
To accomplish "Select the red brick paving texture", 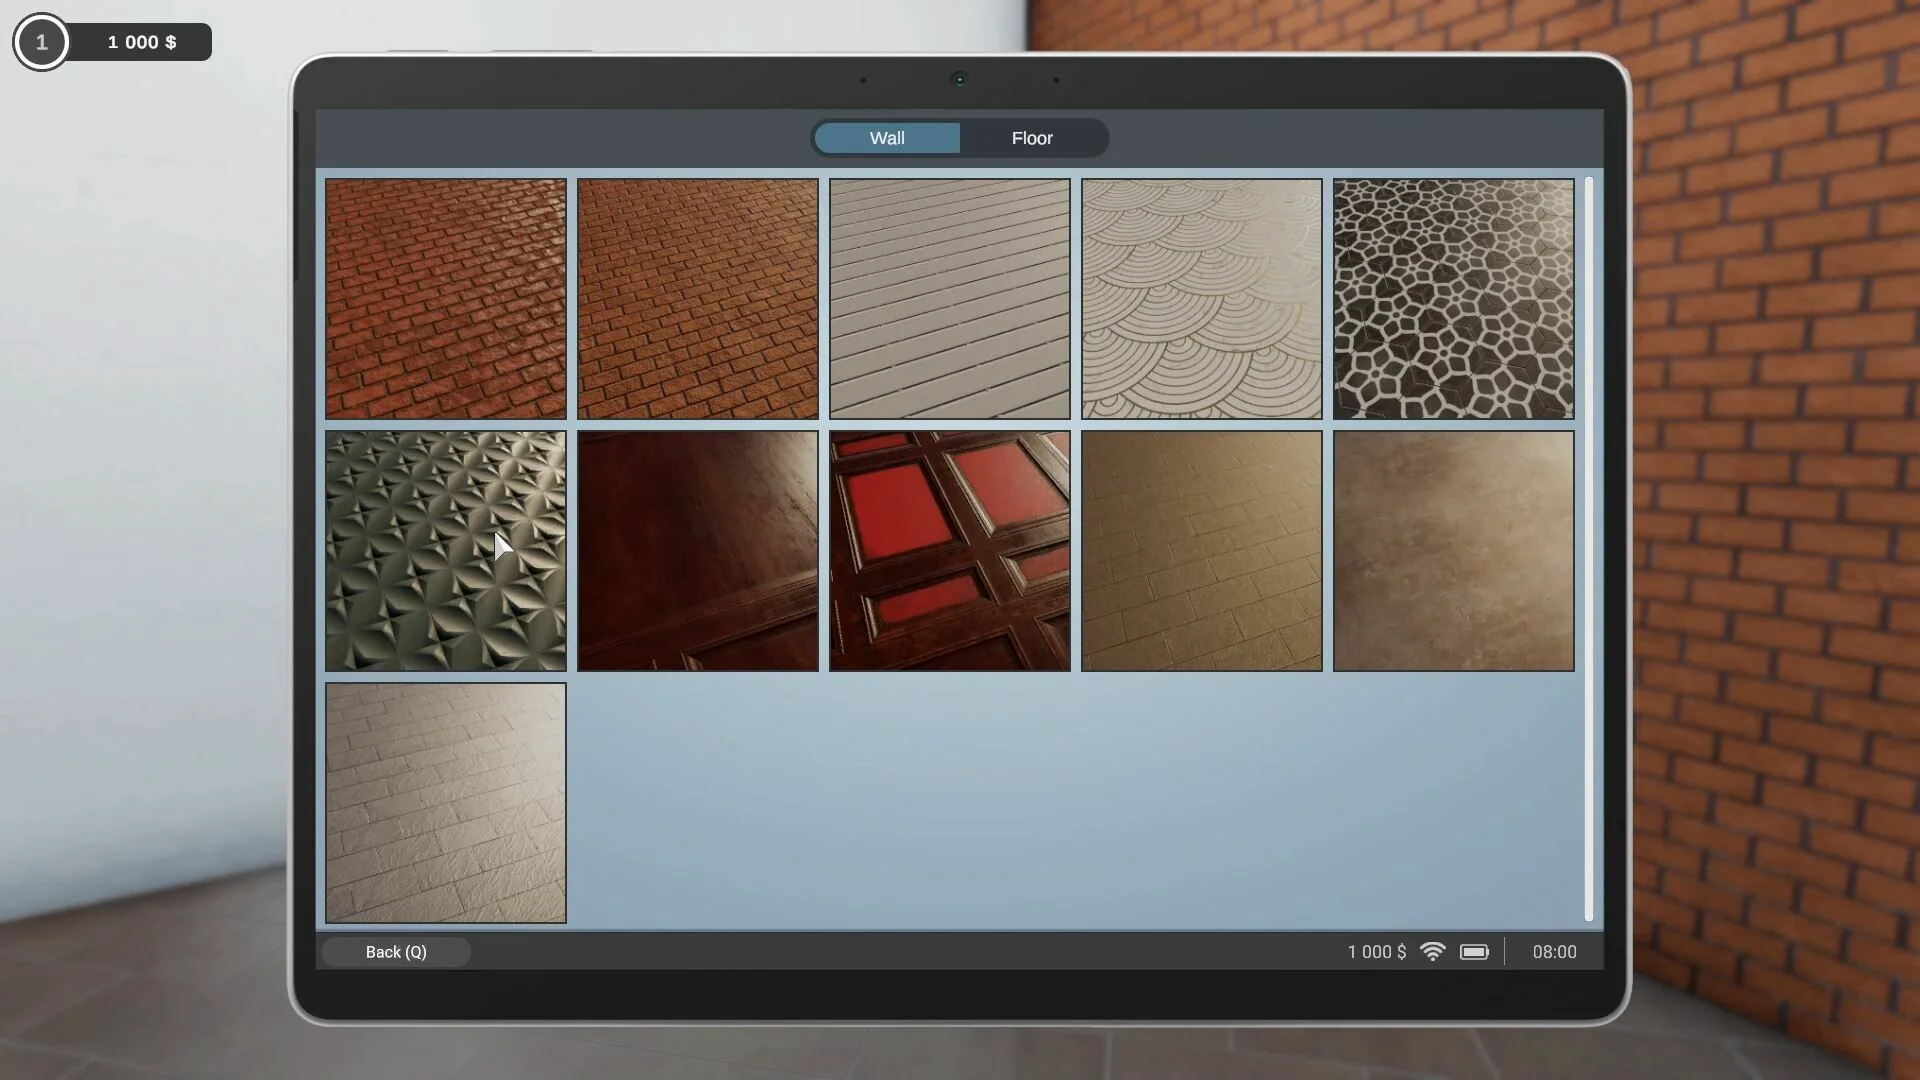I will point(445,299).
